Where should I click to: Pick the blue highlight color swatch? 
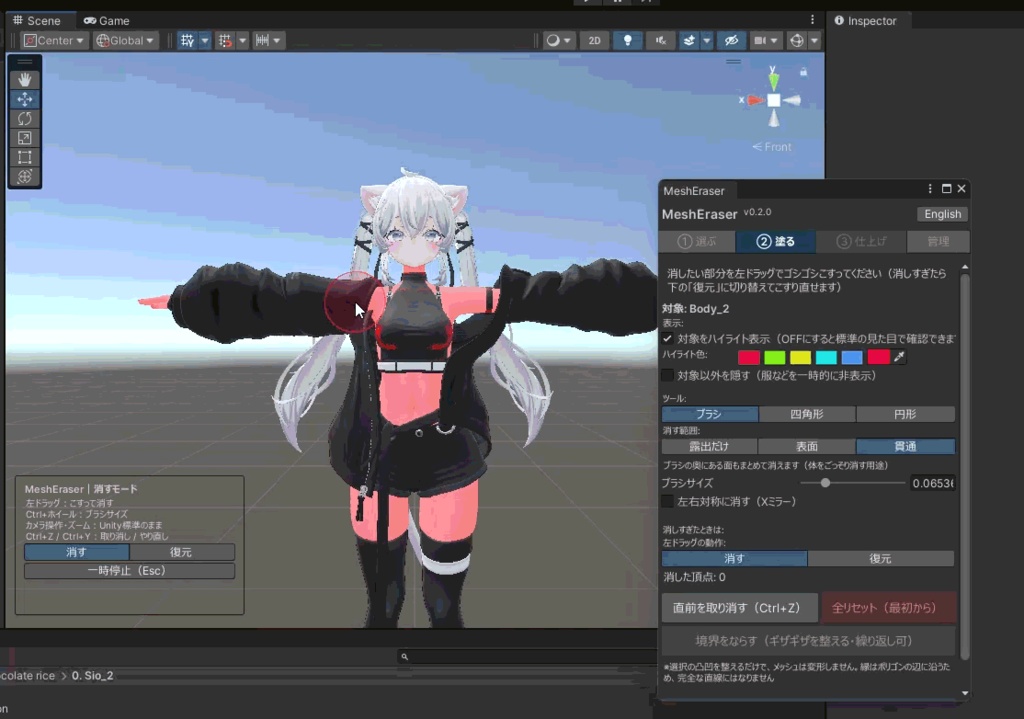click(852, 357)
